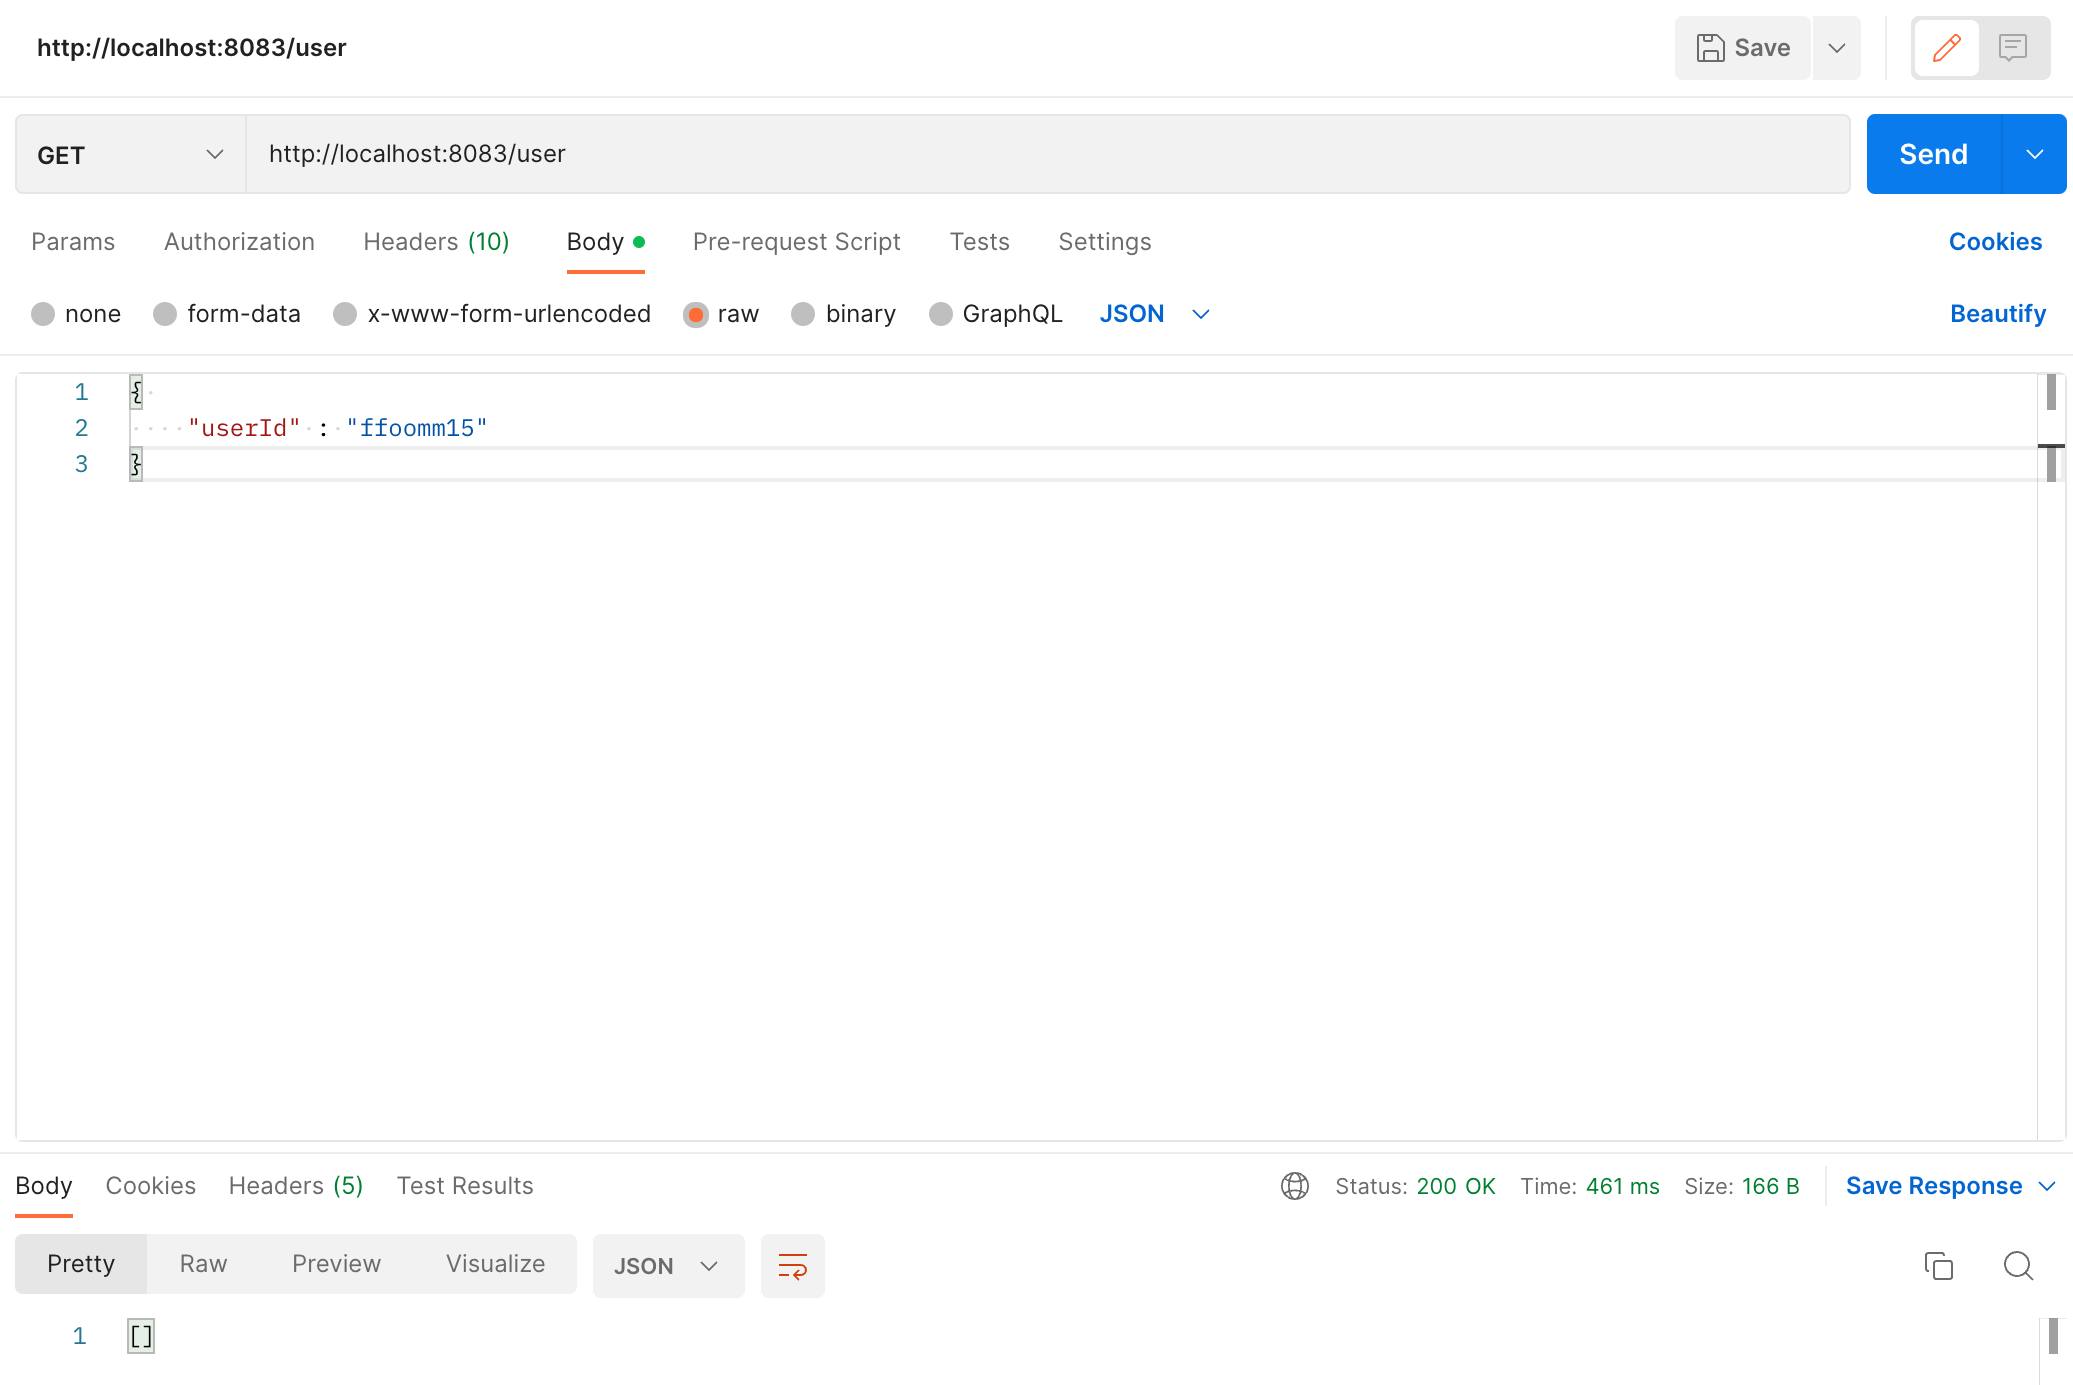Open the Pre-request Script tab

796,242
